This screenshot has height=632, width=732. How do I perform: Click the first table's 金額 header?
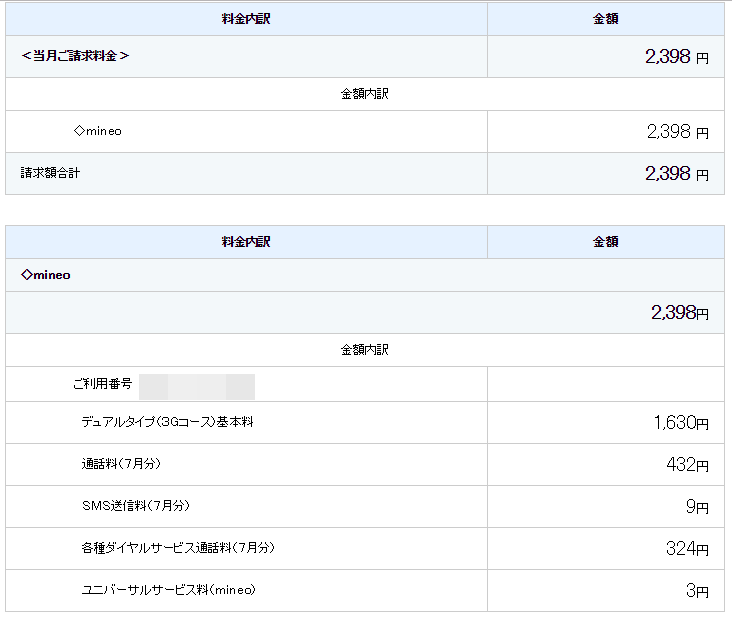[605, 19]
